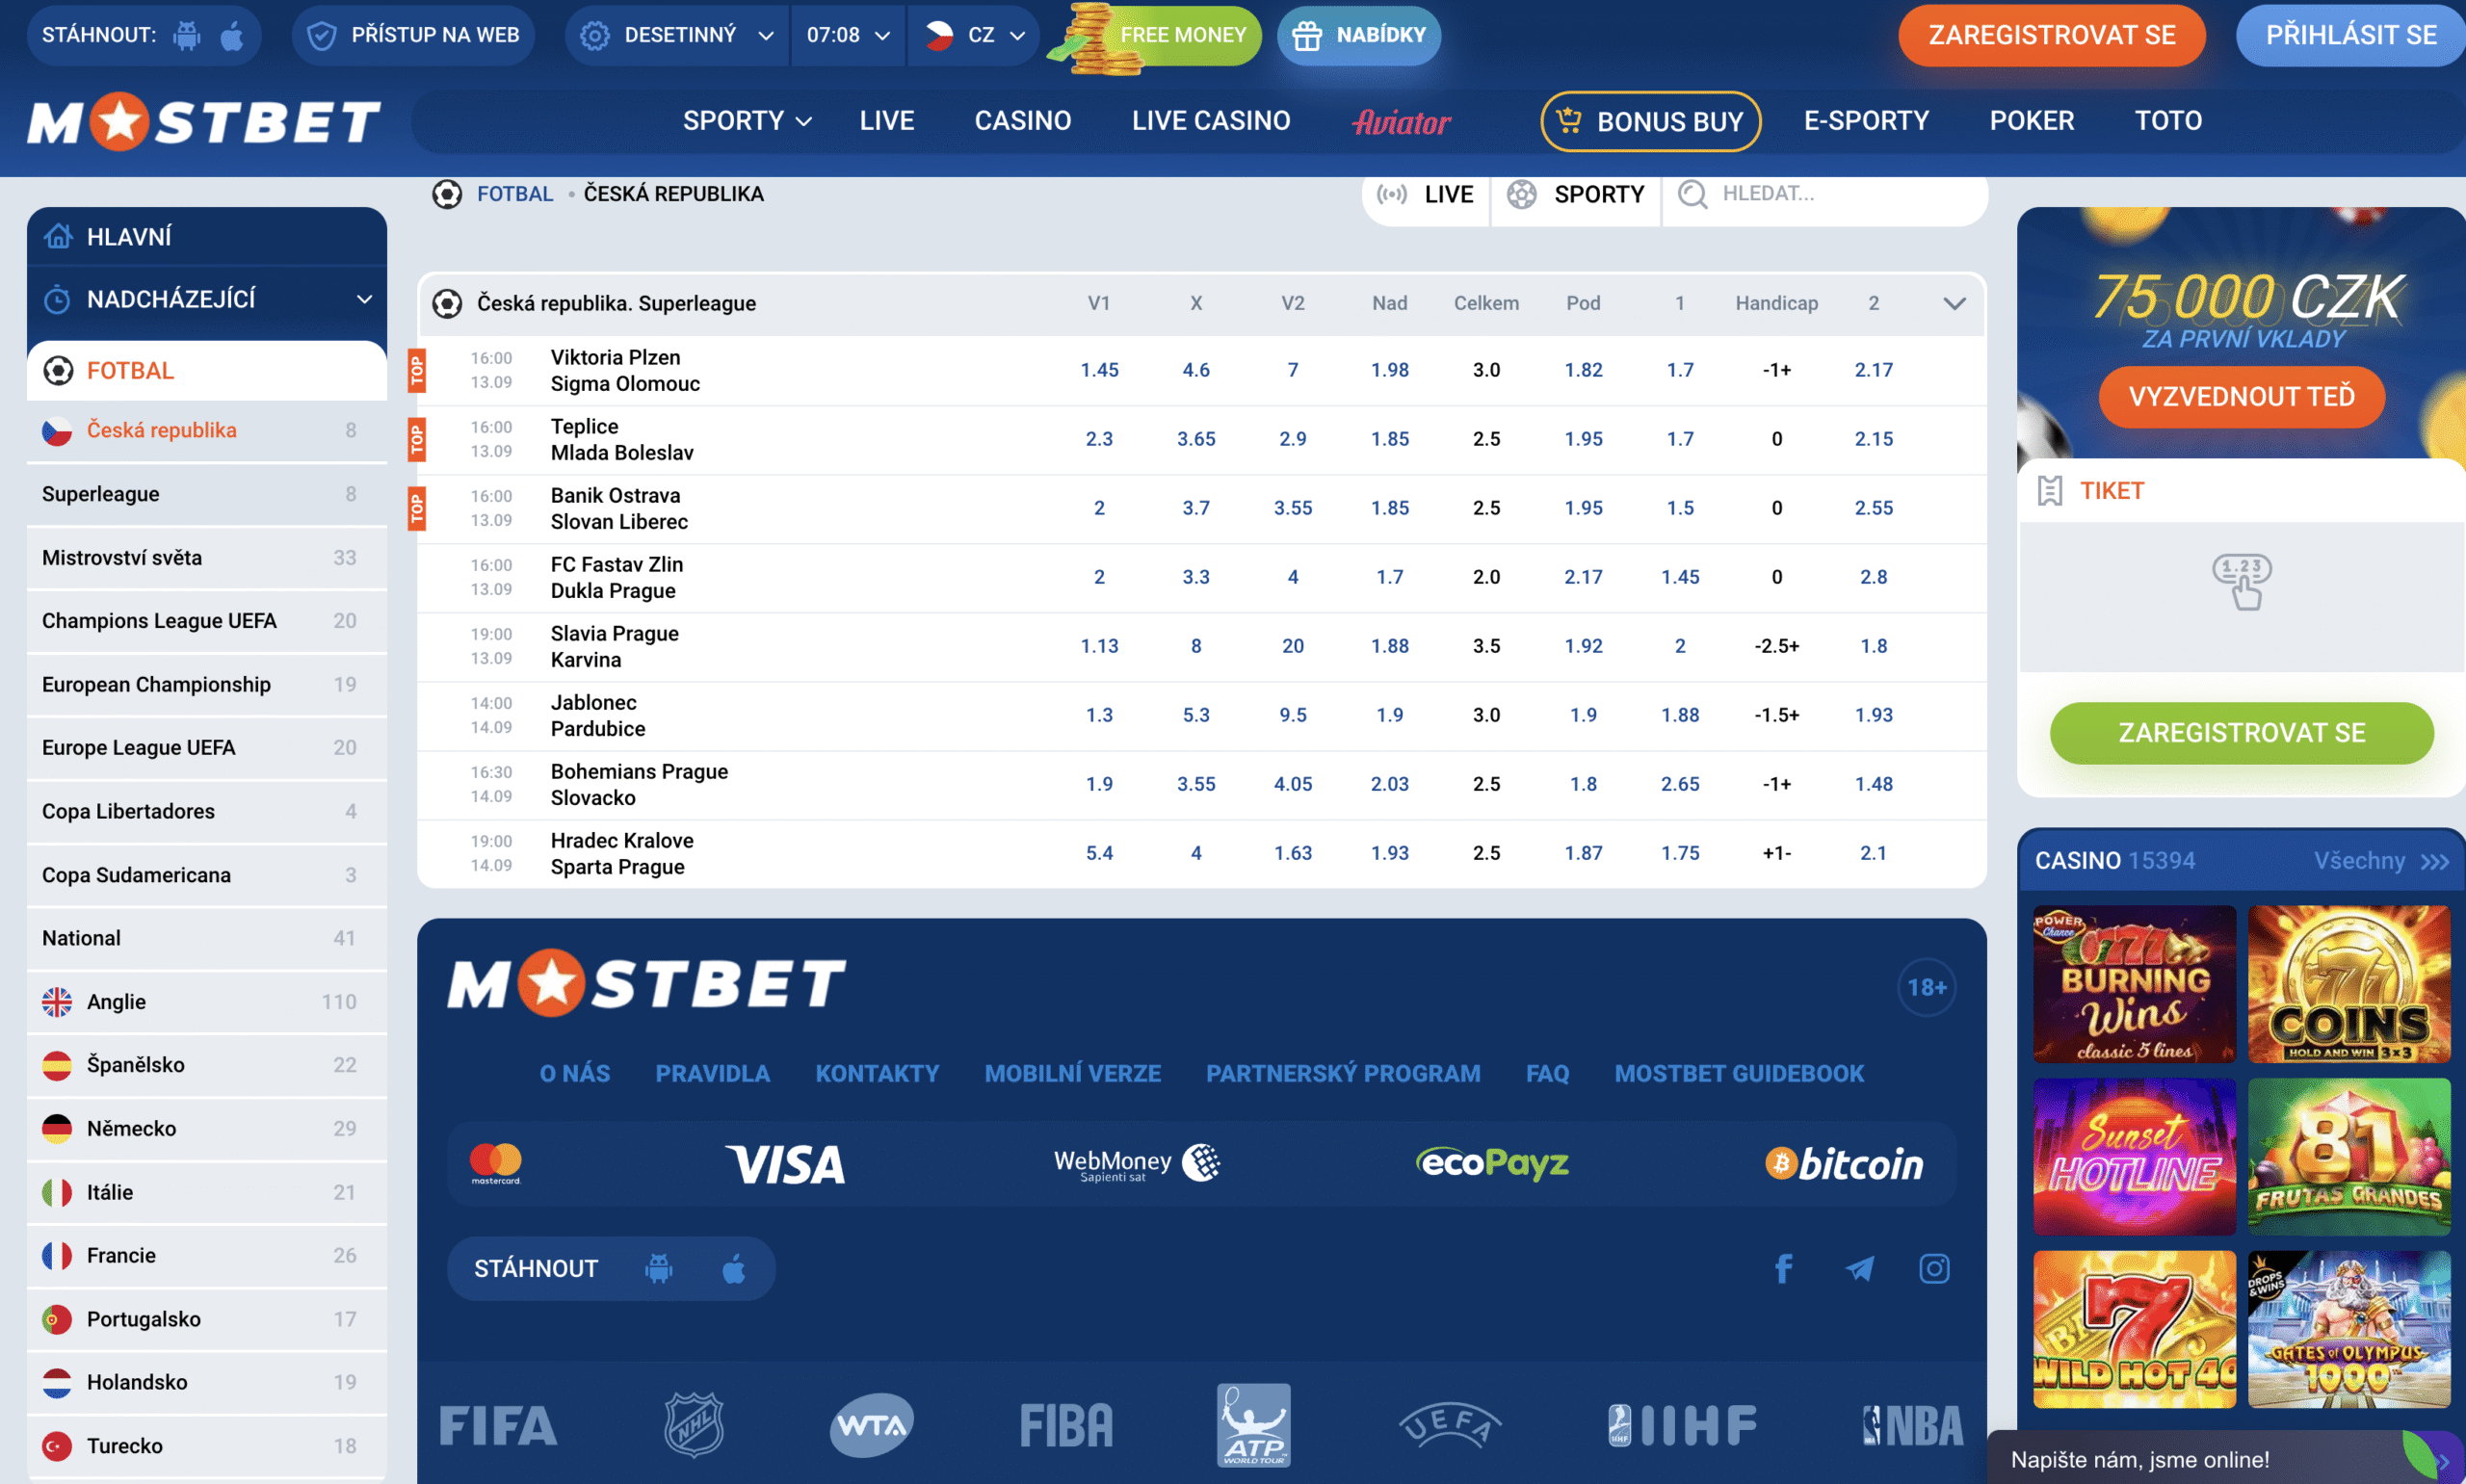Open the Aviator game link
Viewport: 2466px width, 1484px height.
(1401, 122)
